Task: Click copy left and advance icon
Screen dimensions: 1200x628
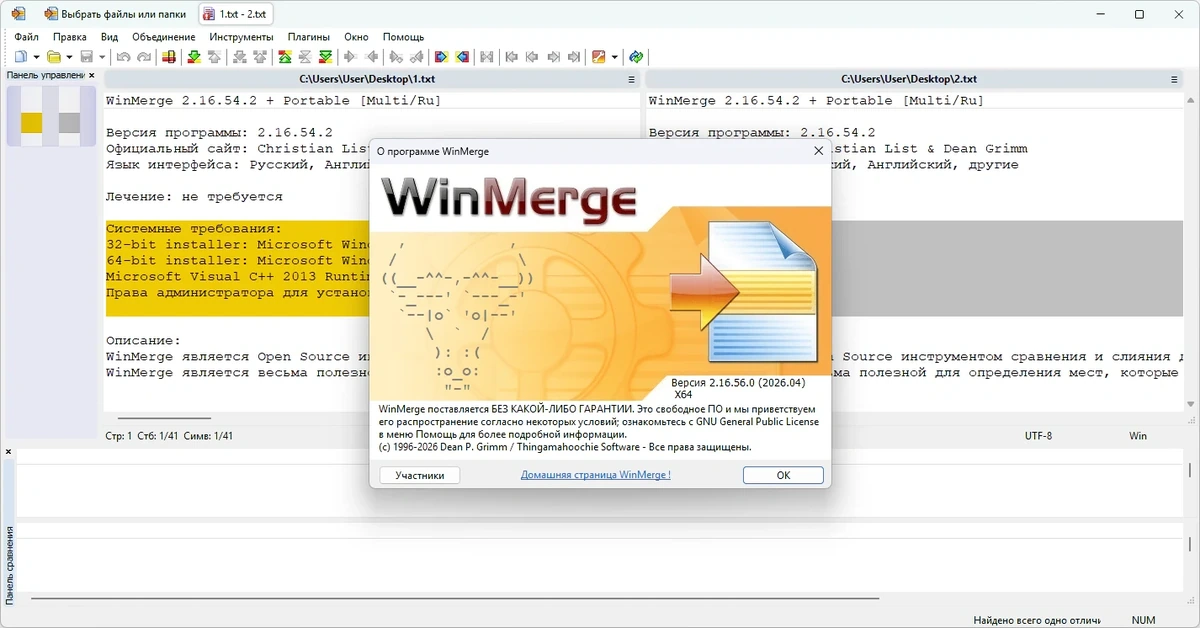Action: 418,57
